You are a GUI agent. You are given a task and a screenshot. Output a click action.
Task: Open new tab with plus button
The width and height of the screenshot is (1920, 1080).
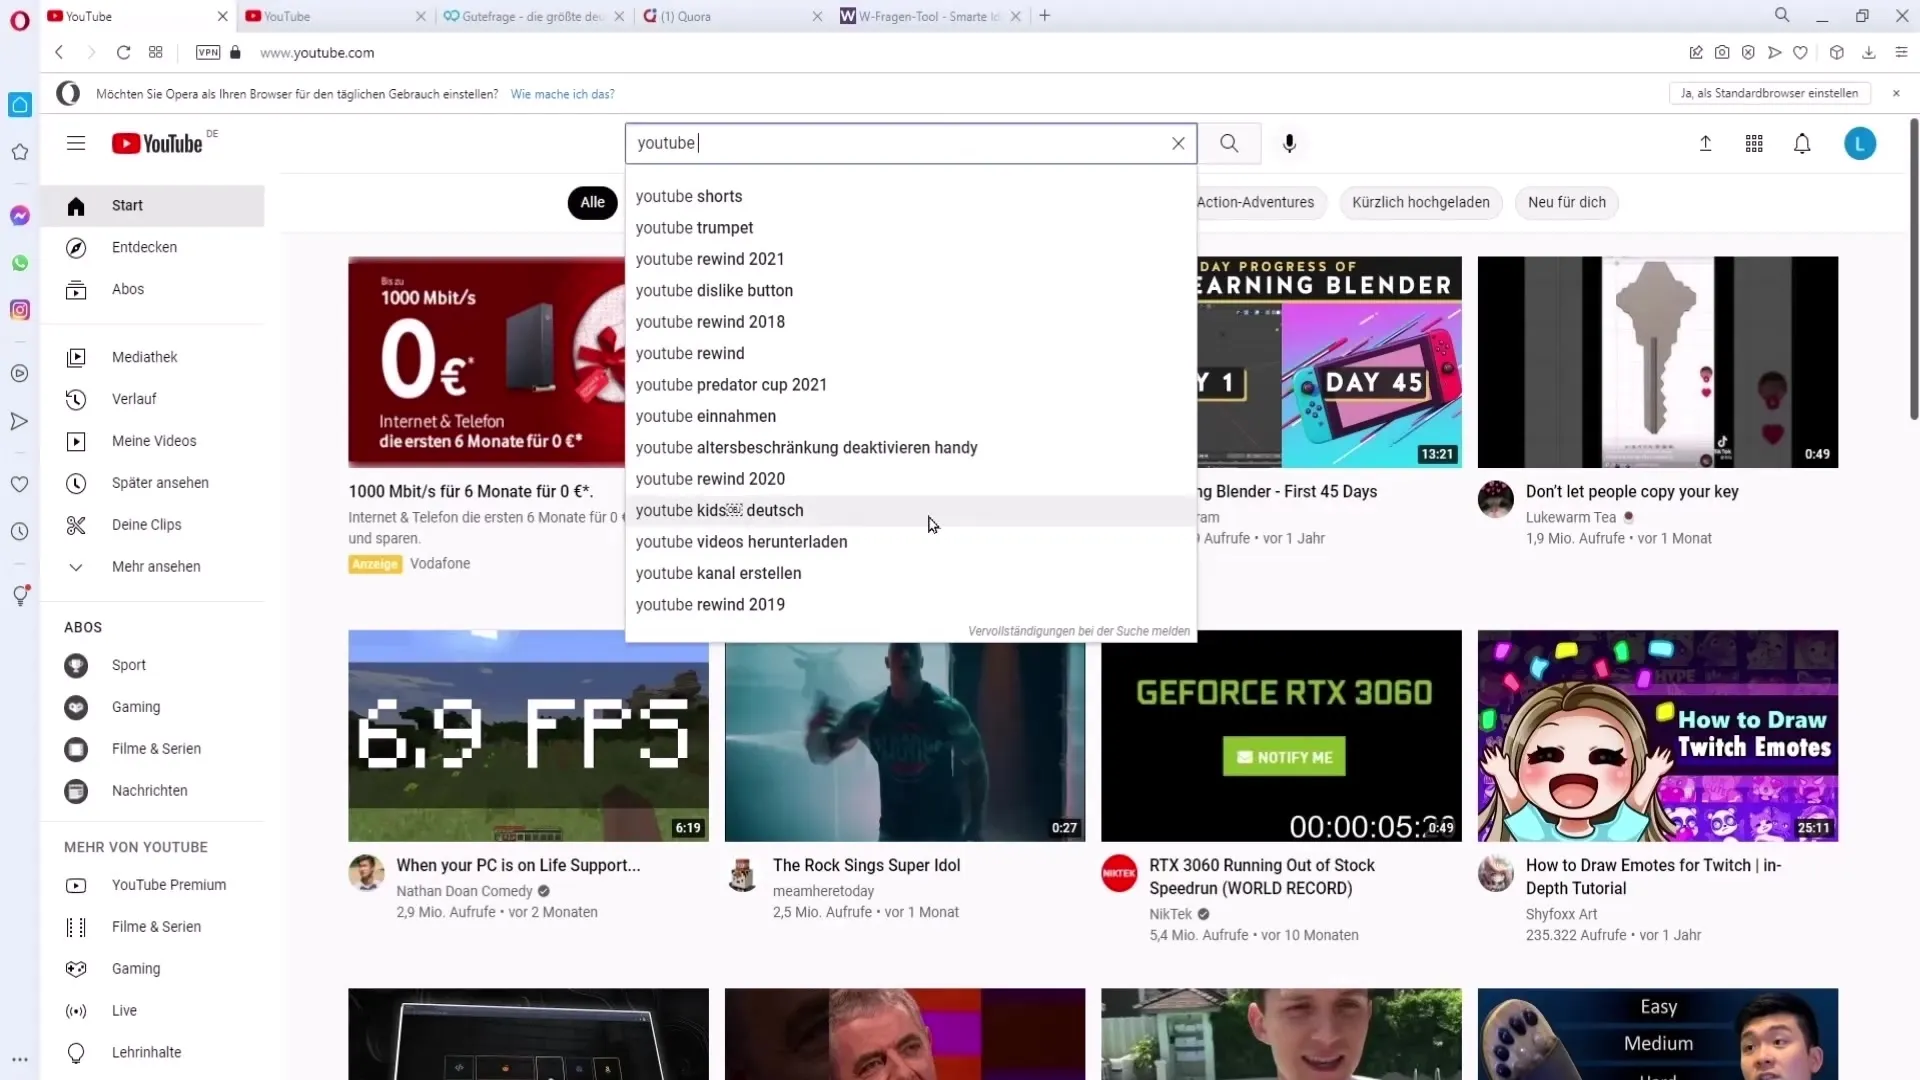click(x=1045, y=15)
